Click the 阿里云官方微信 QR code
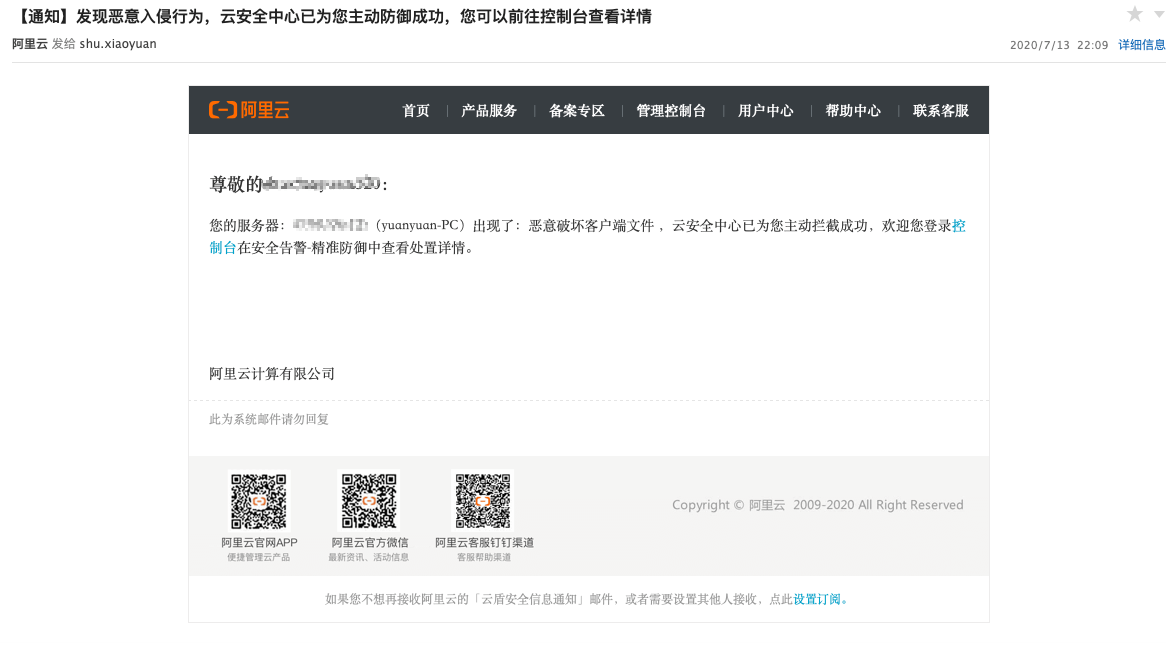This screenshot has height=659, width=1166. pyautogui.click(x=369, y=501)
